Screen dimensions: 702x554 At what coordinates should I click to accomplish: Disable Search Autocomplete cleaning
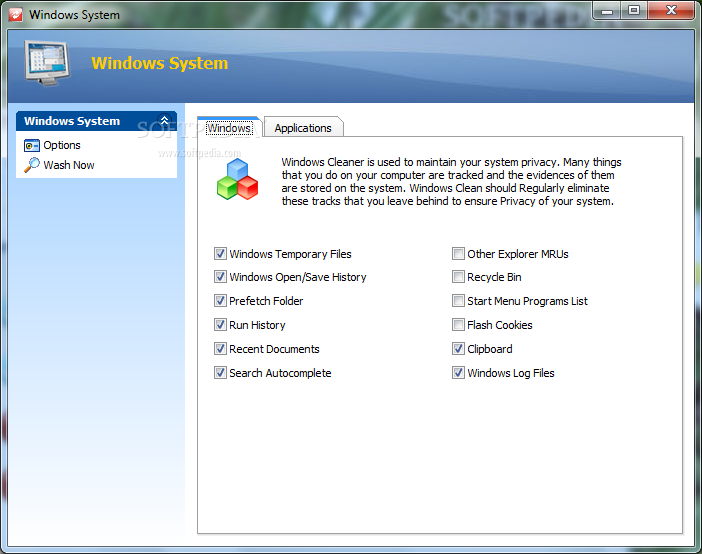(x=220, y=373)
